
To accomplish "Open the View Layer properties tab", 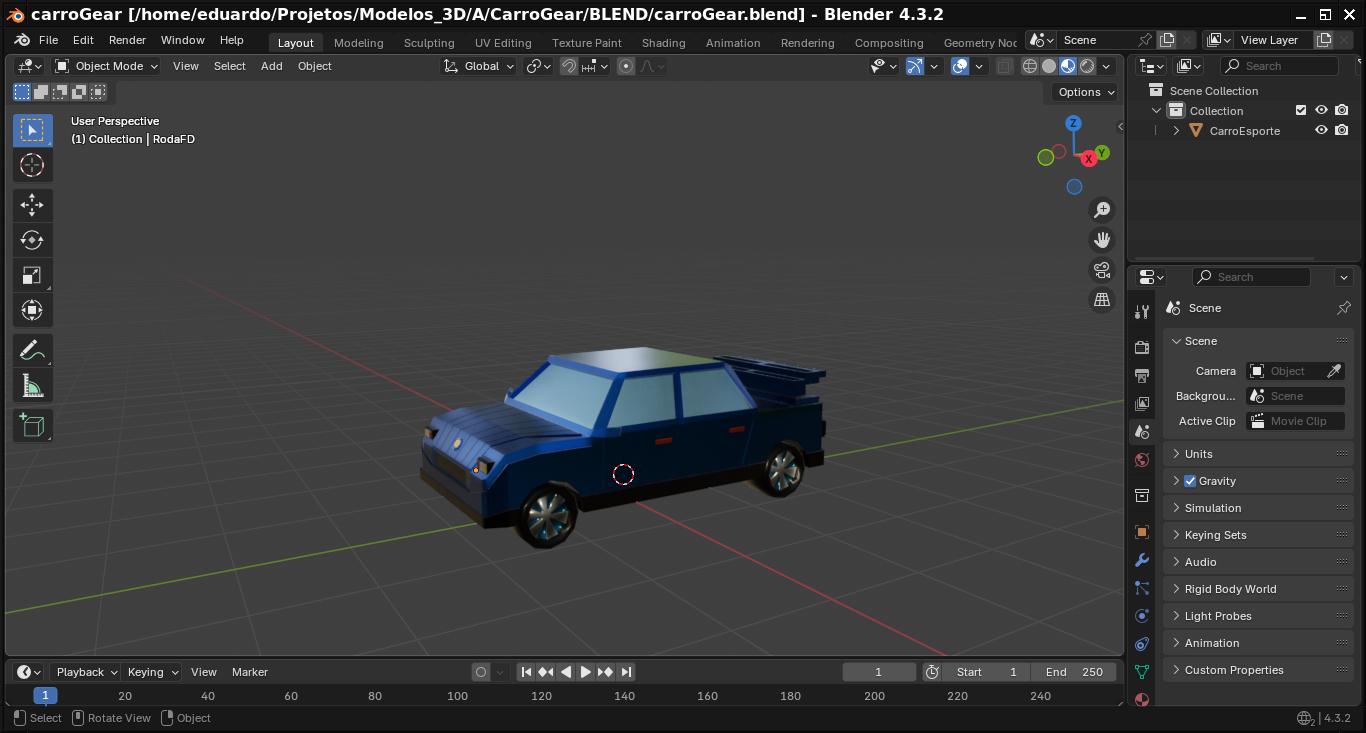I will pos(1142,404).
